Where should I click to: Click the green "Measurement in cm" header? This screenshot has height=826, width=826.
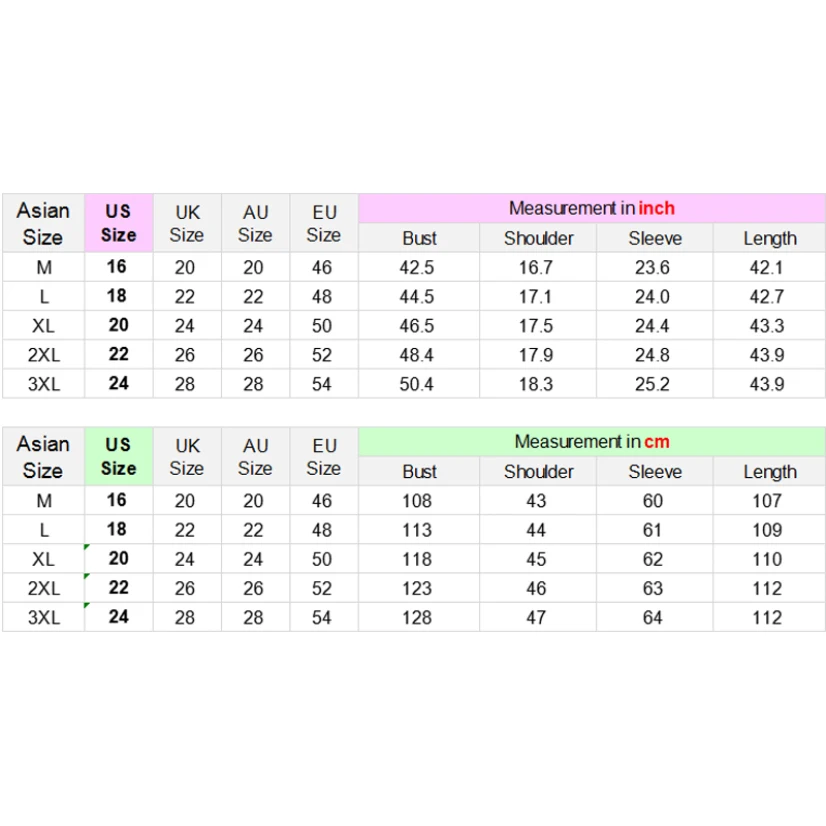[x=591, y=441]
